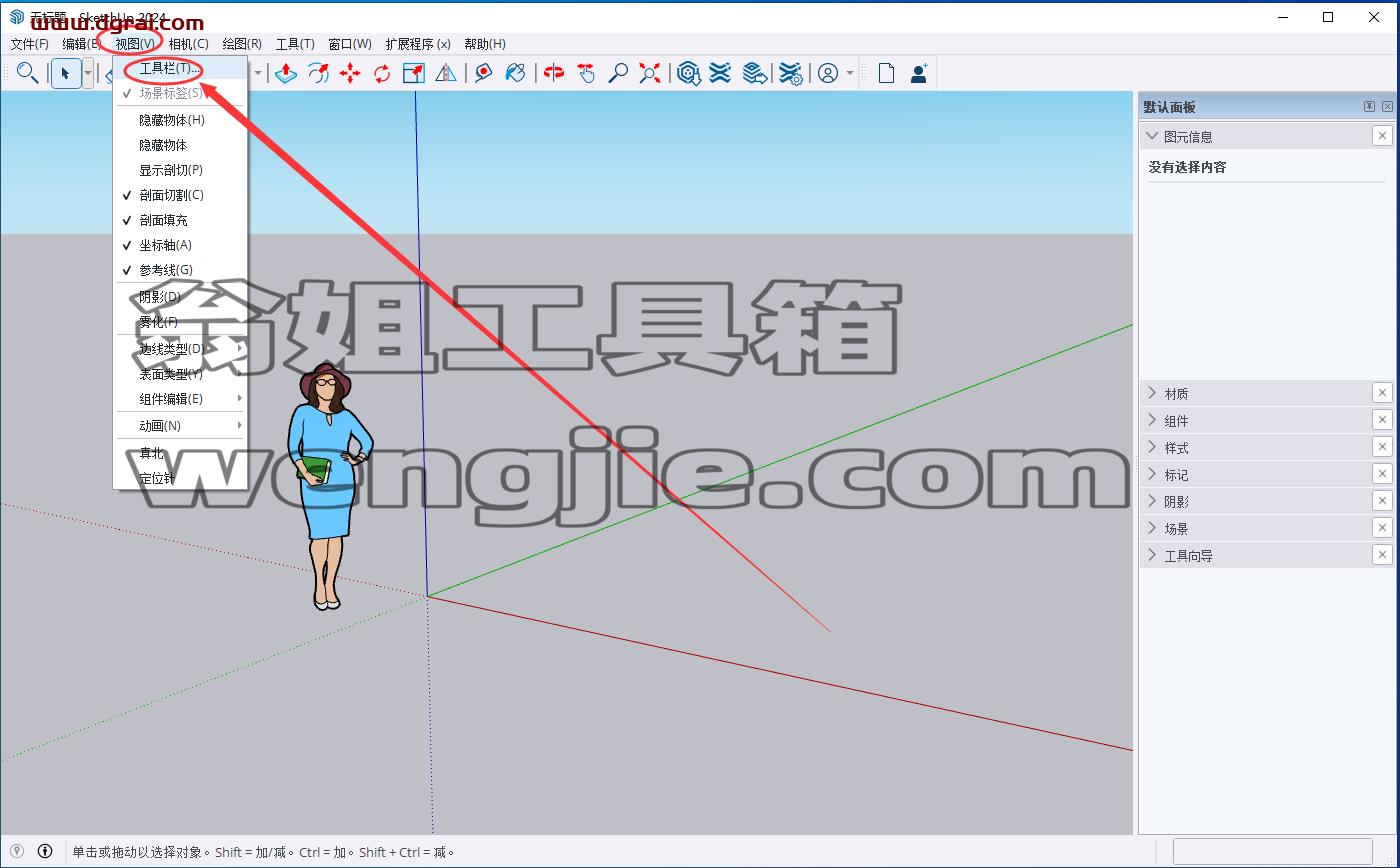Viewport: 1400px width, 868px height.
Task: Select the Move tool with red arrows
Action: (x=350, y=73)
